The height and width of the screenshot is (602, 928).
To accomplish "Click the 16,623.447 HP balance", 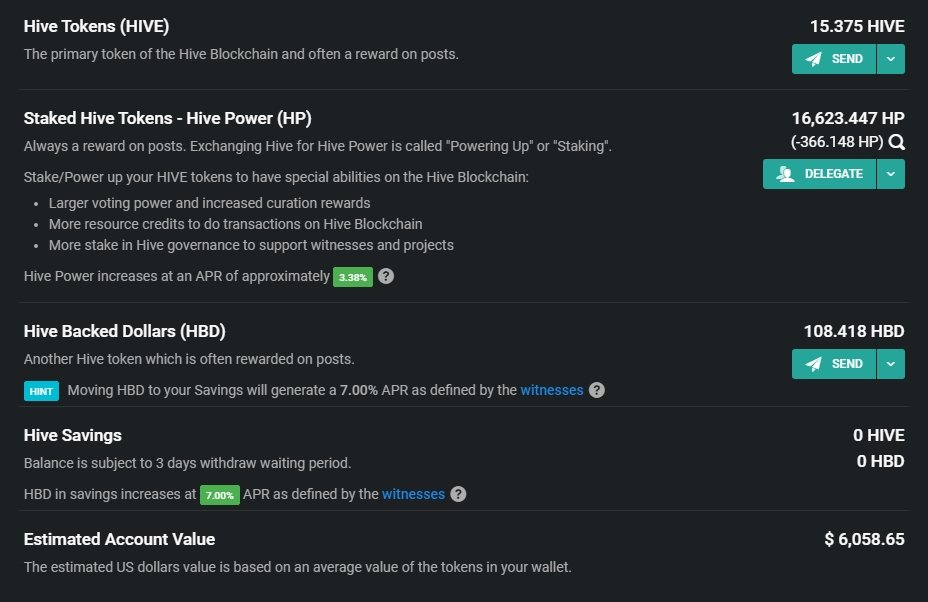I will (848, 118).
